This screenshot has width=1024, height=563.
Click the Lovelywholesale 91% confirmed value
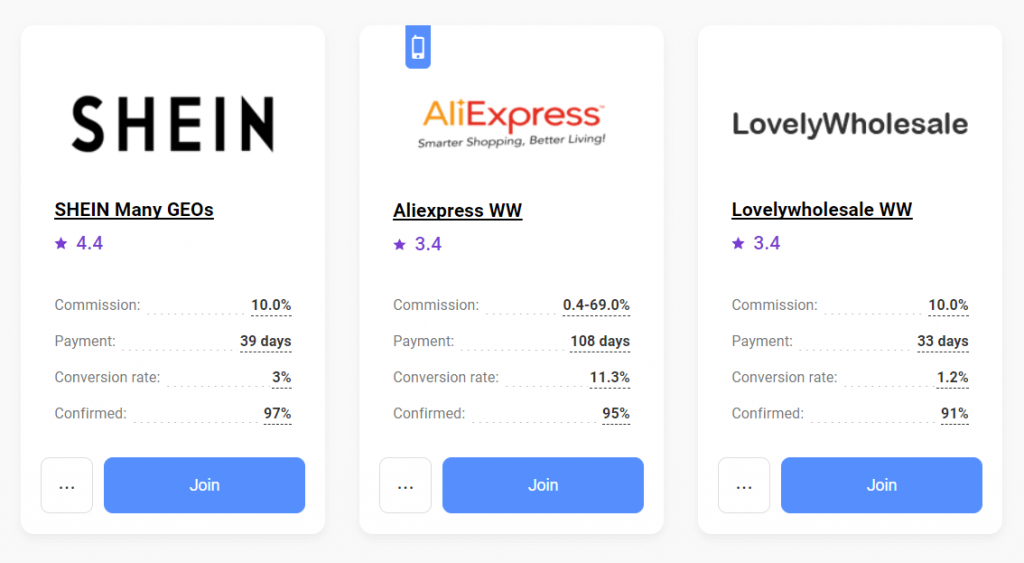coord(954,413)
